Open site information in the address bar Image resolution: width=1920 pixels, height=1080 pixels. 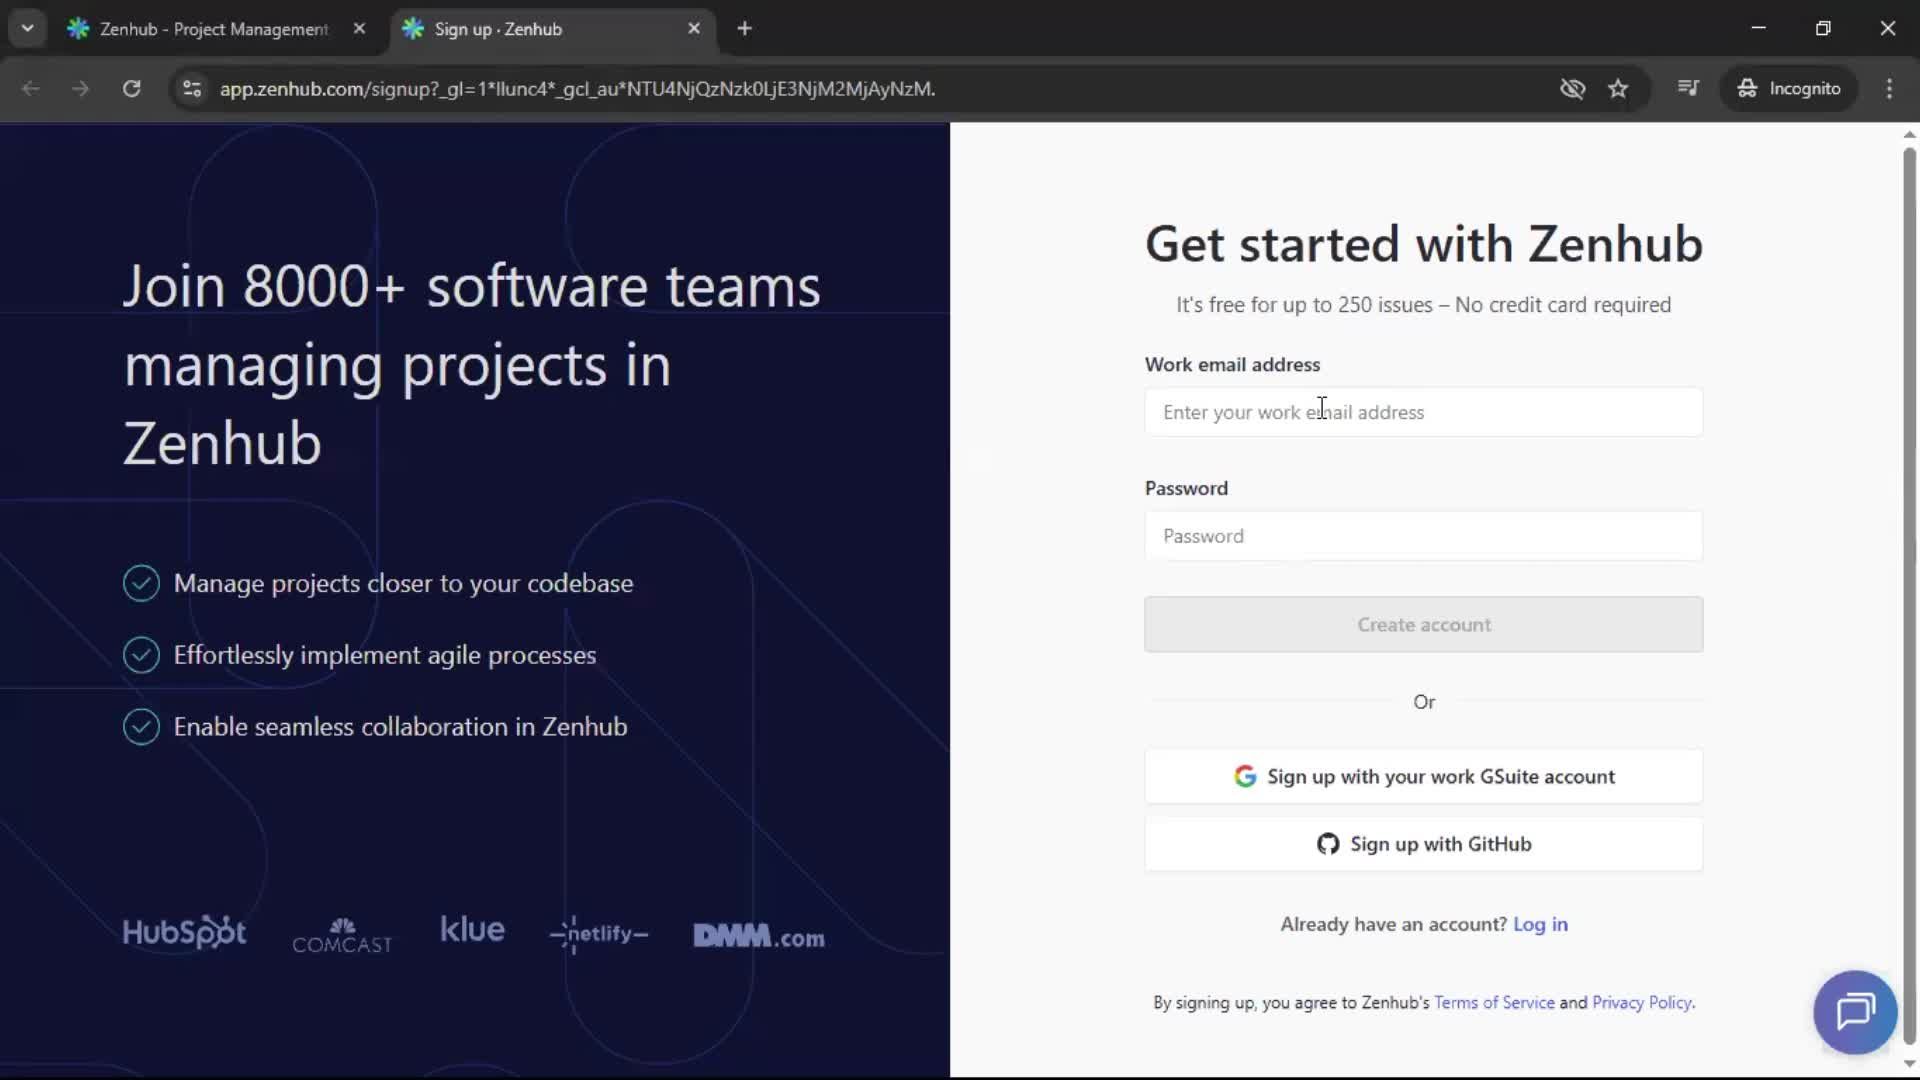(191, 89)
